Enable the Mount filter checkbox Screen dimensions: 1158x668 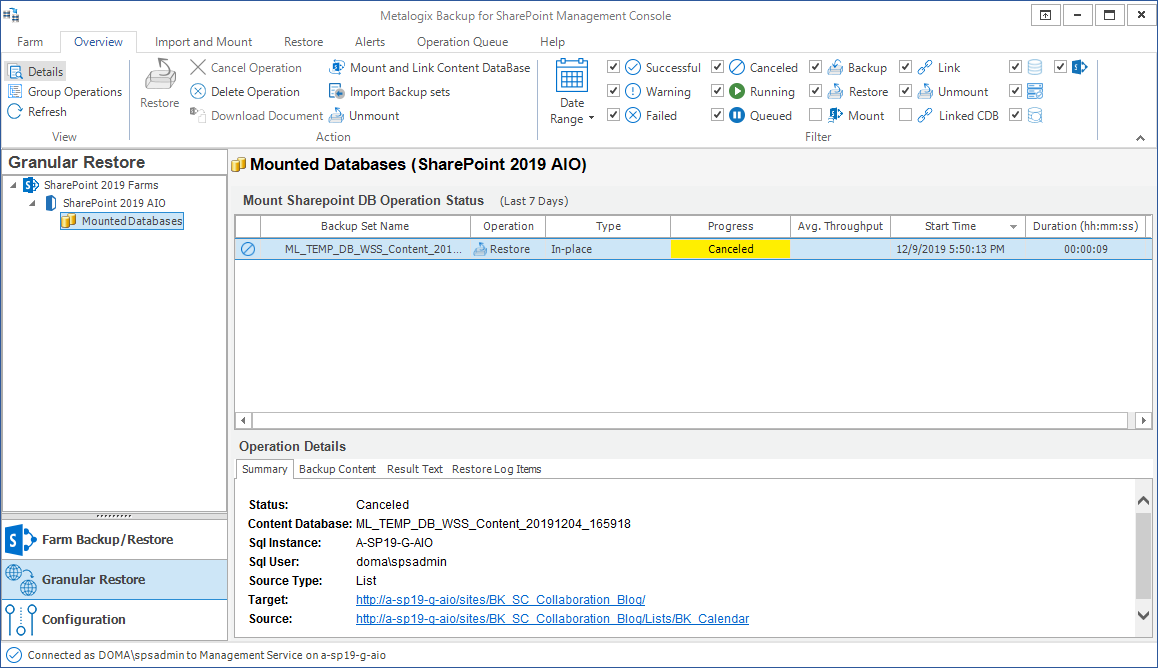[816, 116]
